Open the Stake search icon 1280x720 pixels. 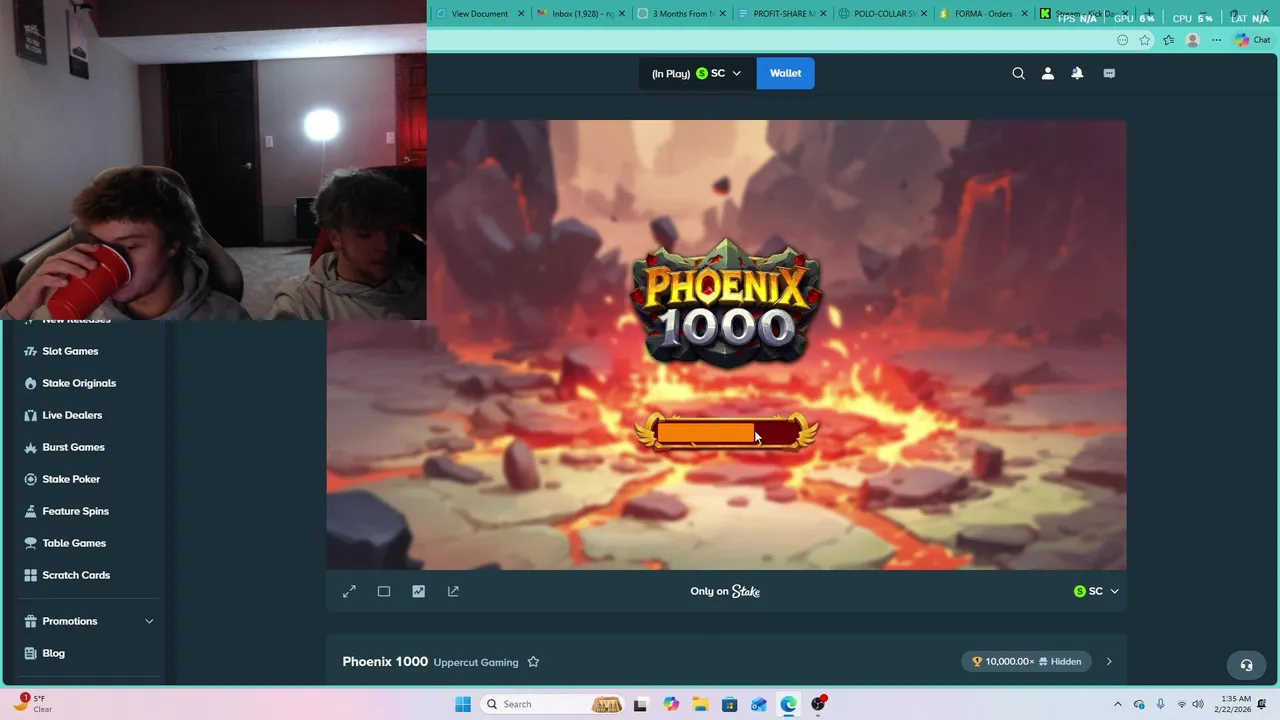[1018, 73]
